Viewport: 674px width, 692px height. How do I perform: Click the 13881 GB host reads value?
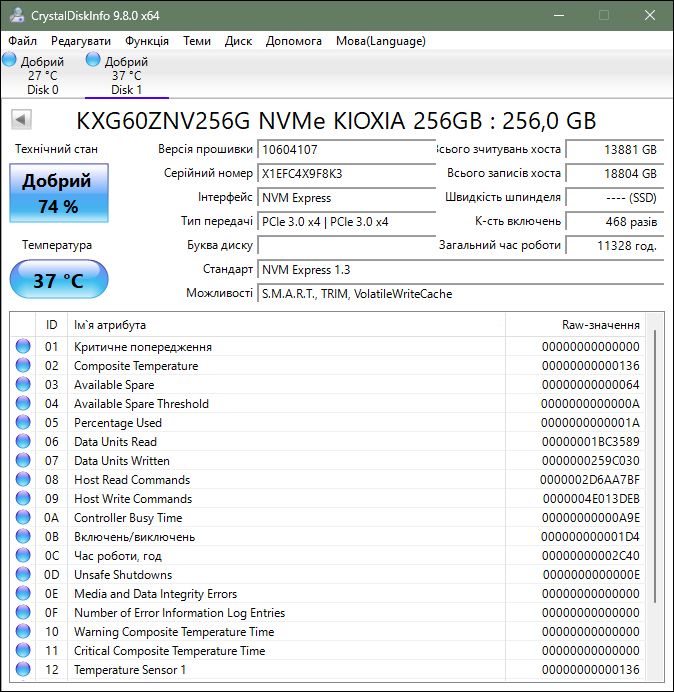point(614,150)
